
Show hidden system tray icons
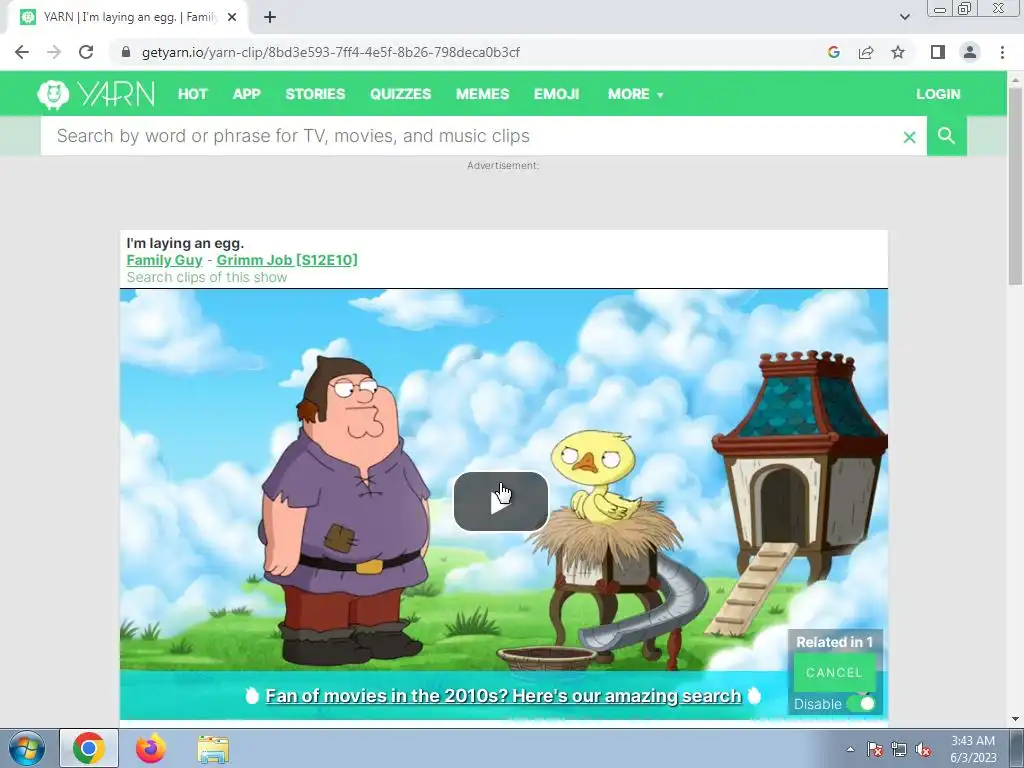(x=850, y=750)
